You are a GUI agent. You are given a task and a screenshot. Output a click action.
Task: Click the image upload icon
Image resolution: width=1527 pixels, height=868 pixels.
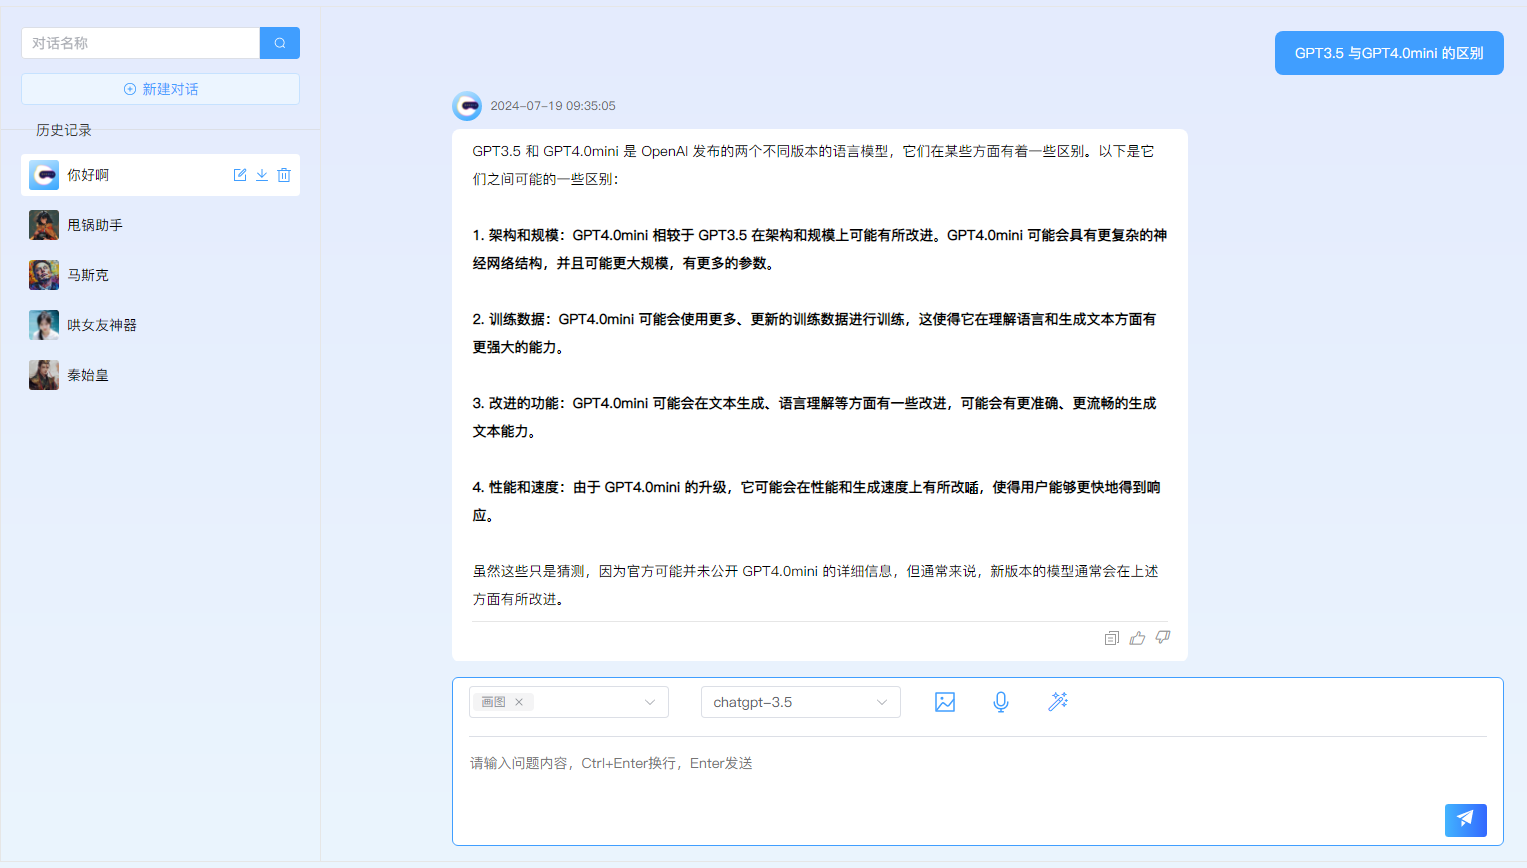(945, 702)
